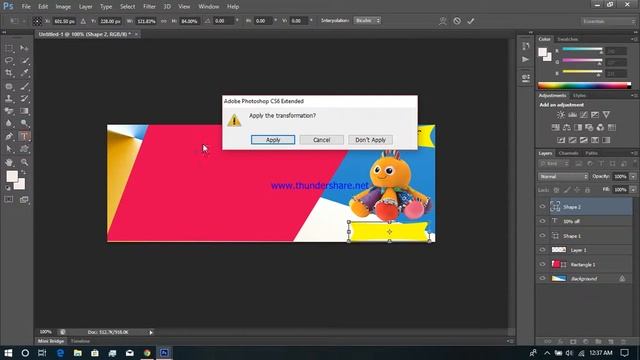The height and width of the screenshot is (360, 640).
Task: Select the Horizontal Type tool
Action: [24, 136]
